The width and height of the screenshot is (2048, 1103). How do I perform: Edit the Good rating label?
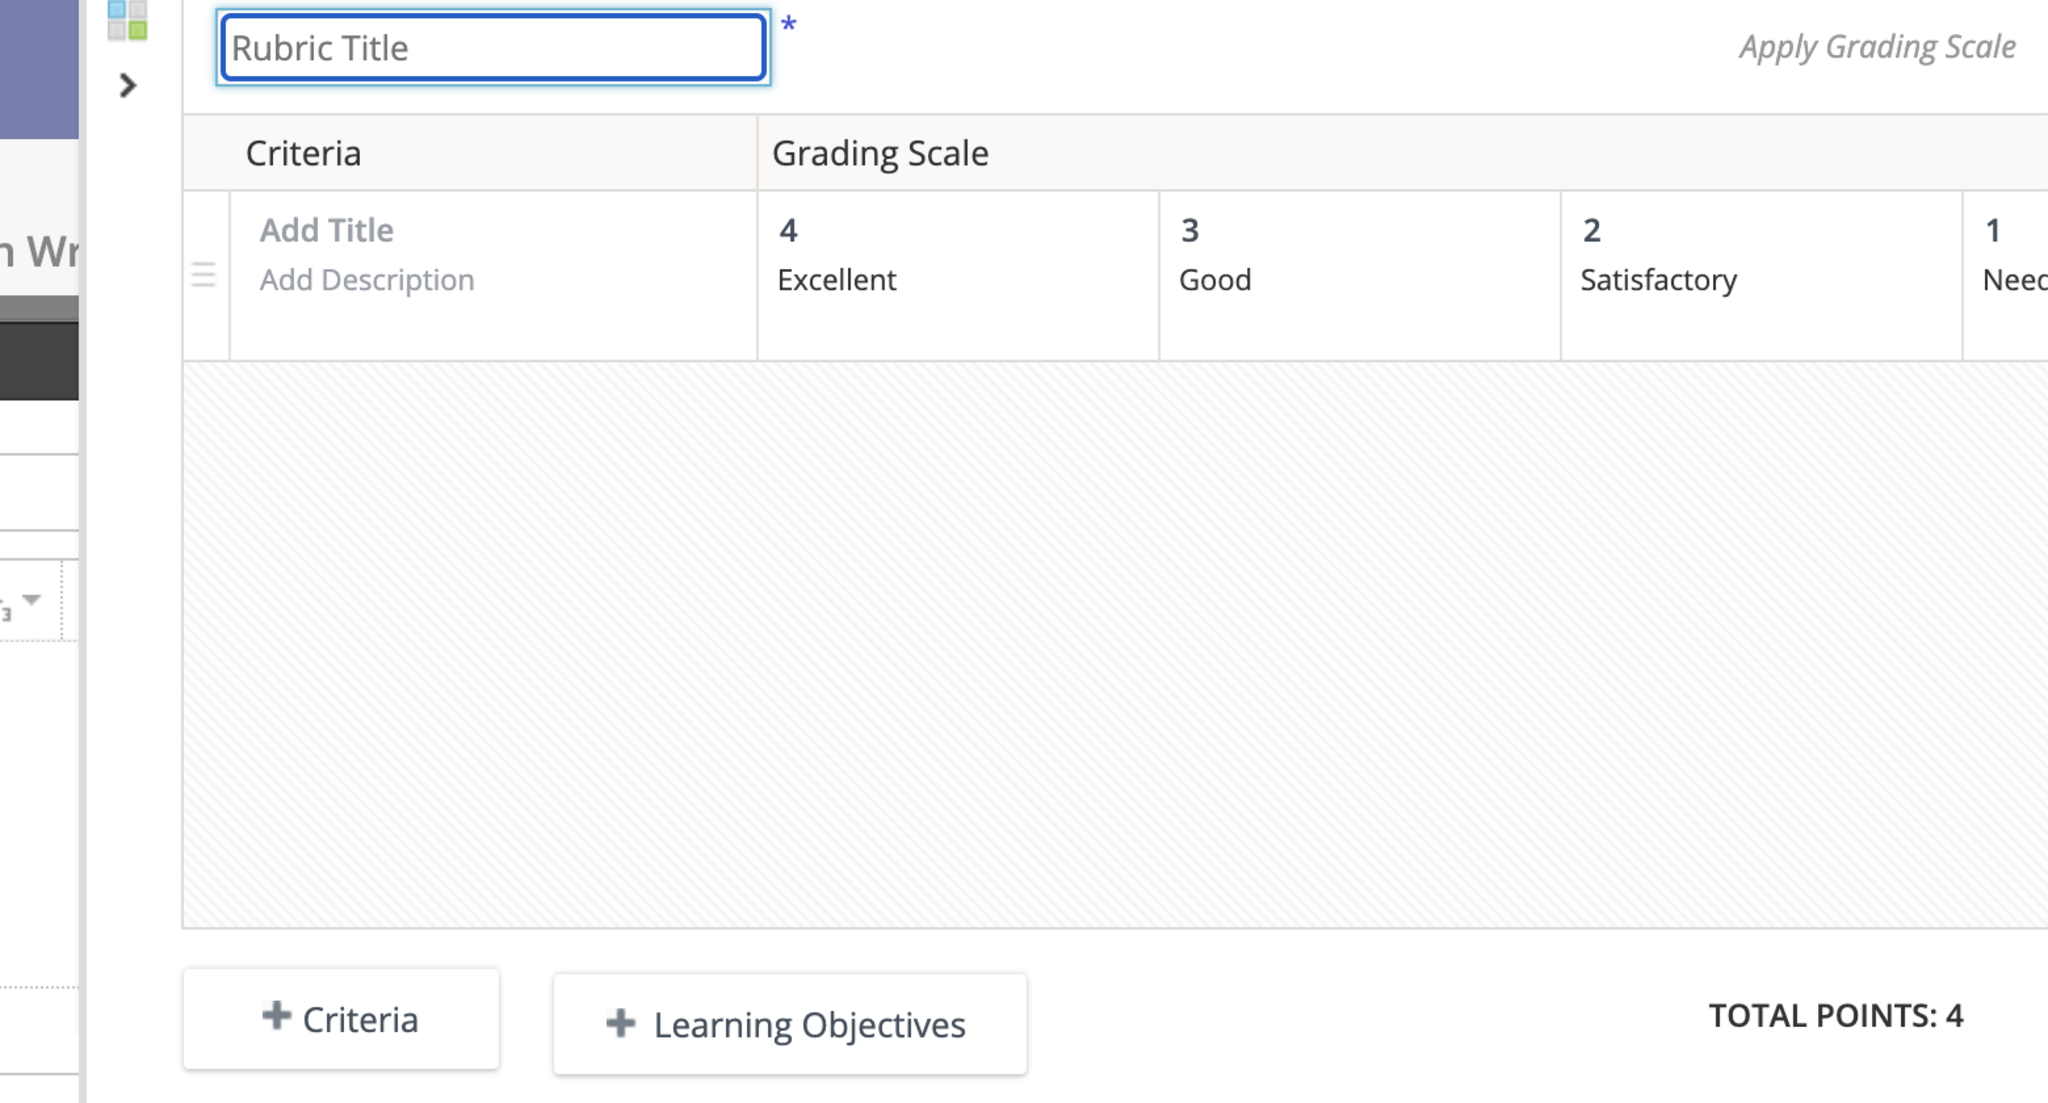[x=1214, y=280]
